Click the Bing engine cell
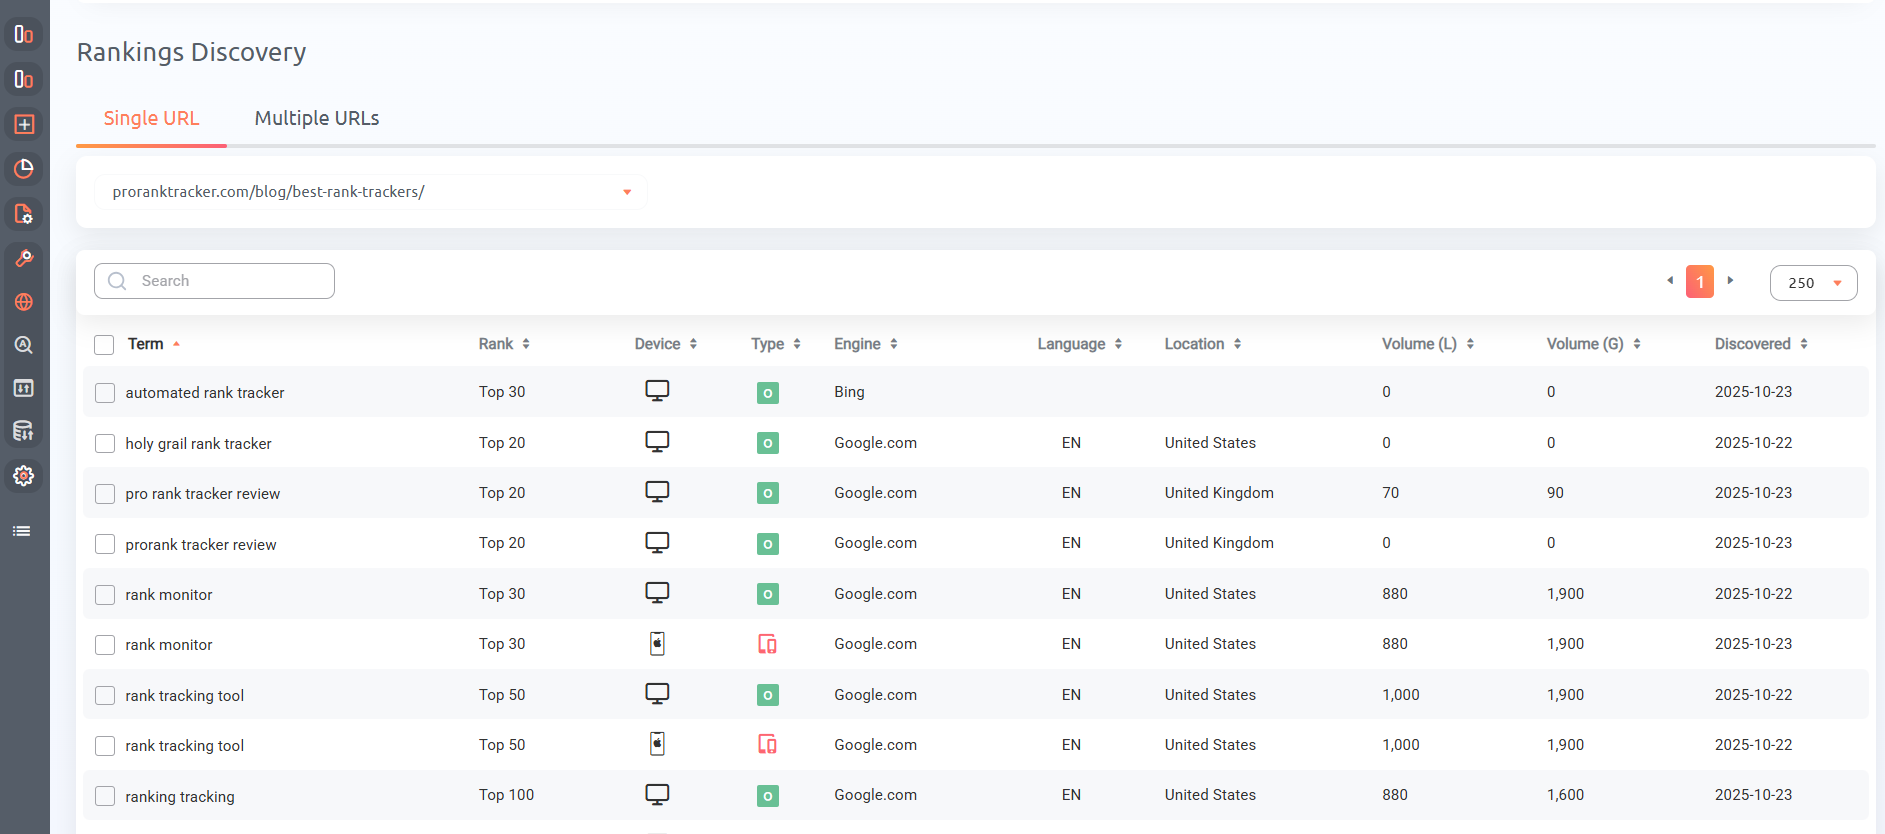 pyautogui.click(x=849, y=392)
